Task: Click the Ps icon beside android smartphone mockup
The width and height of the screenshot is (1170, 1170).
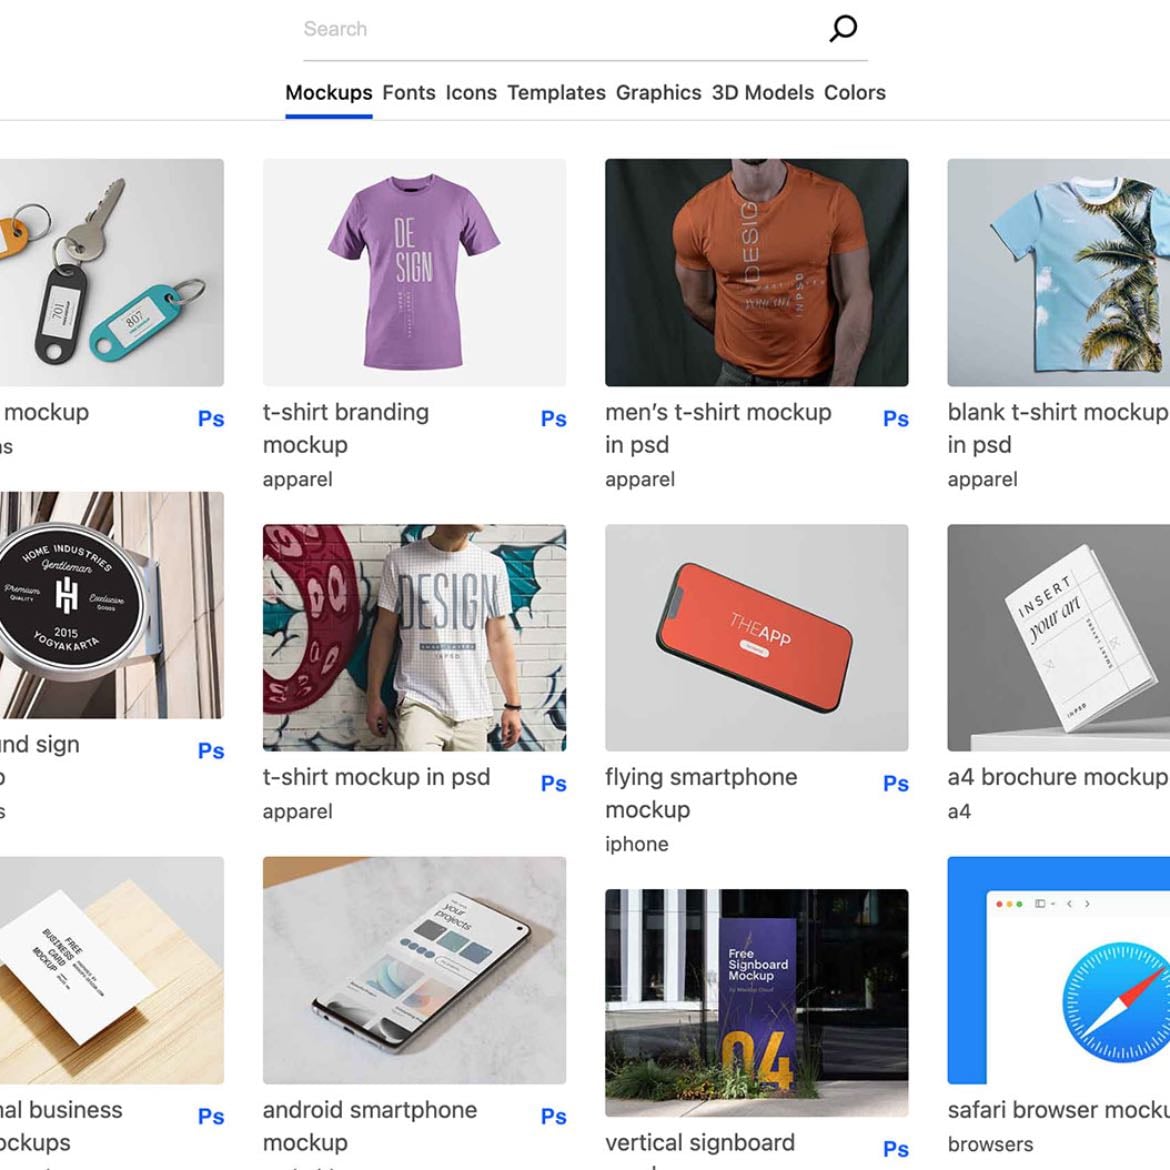Action: pos(554,1116)
